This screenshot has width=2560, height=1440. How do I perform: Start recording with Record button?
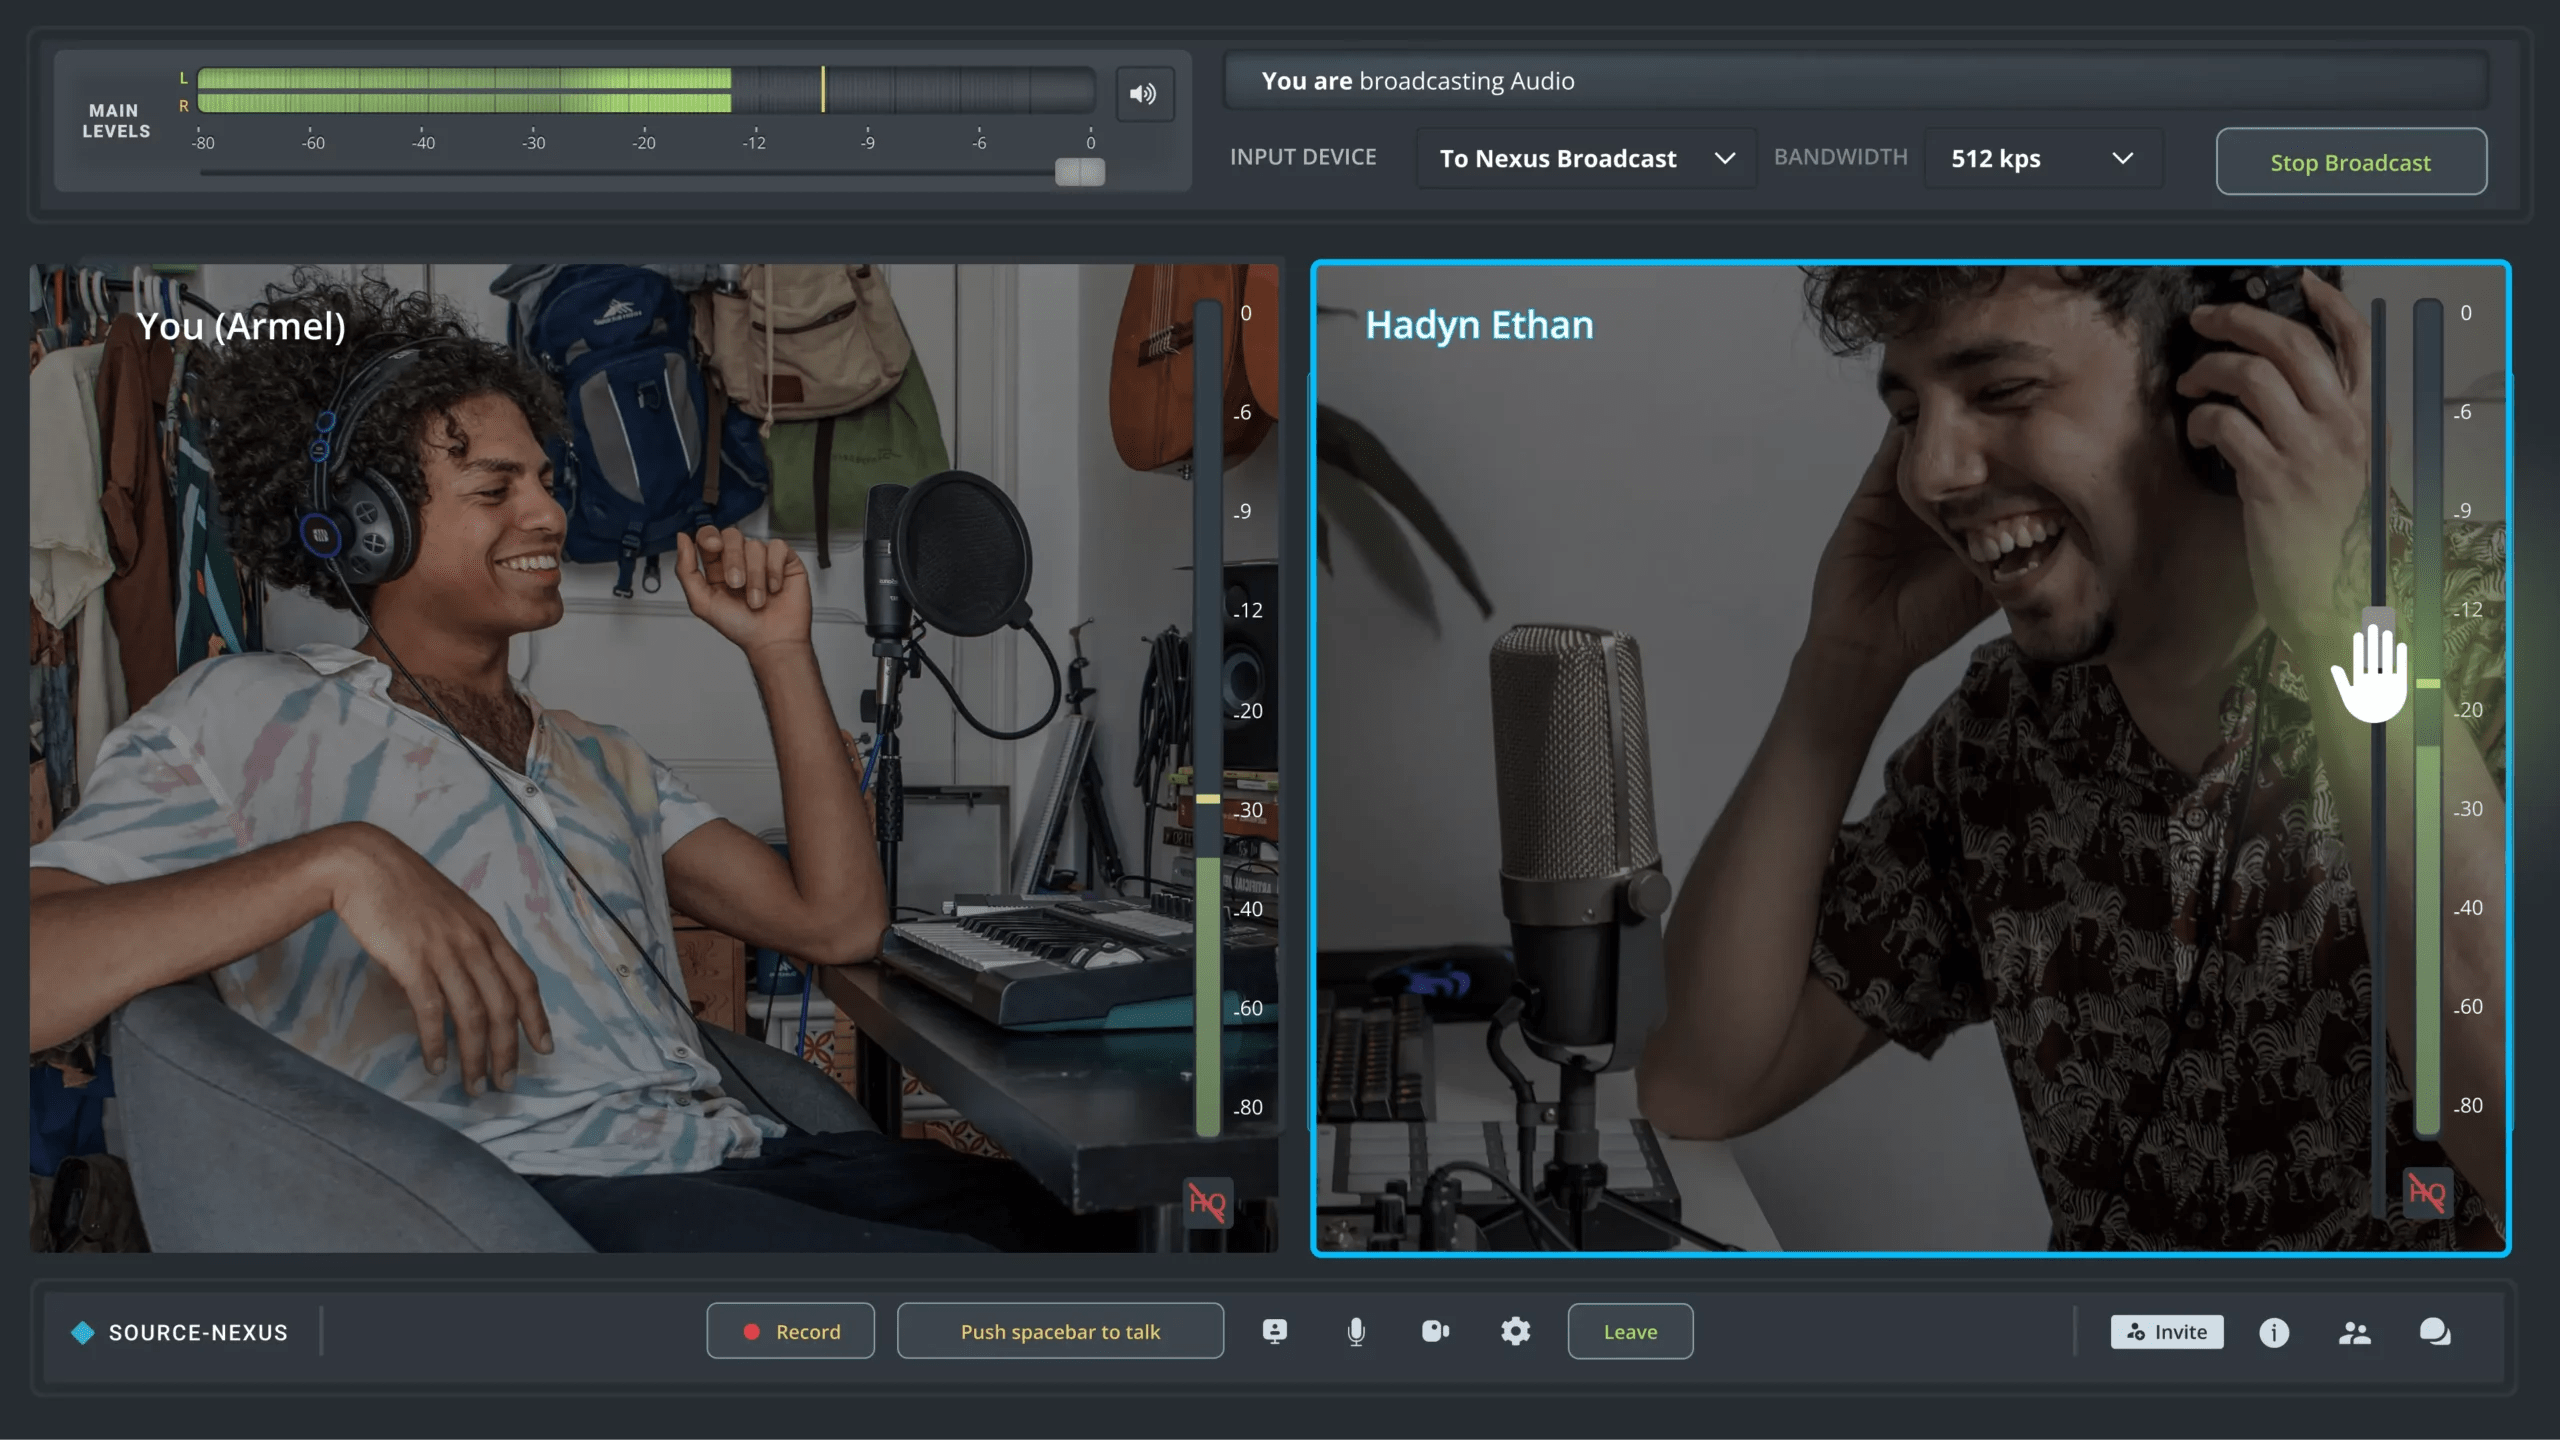tap(790, 1331)
